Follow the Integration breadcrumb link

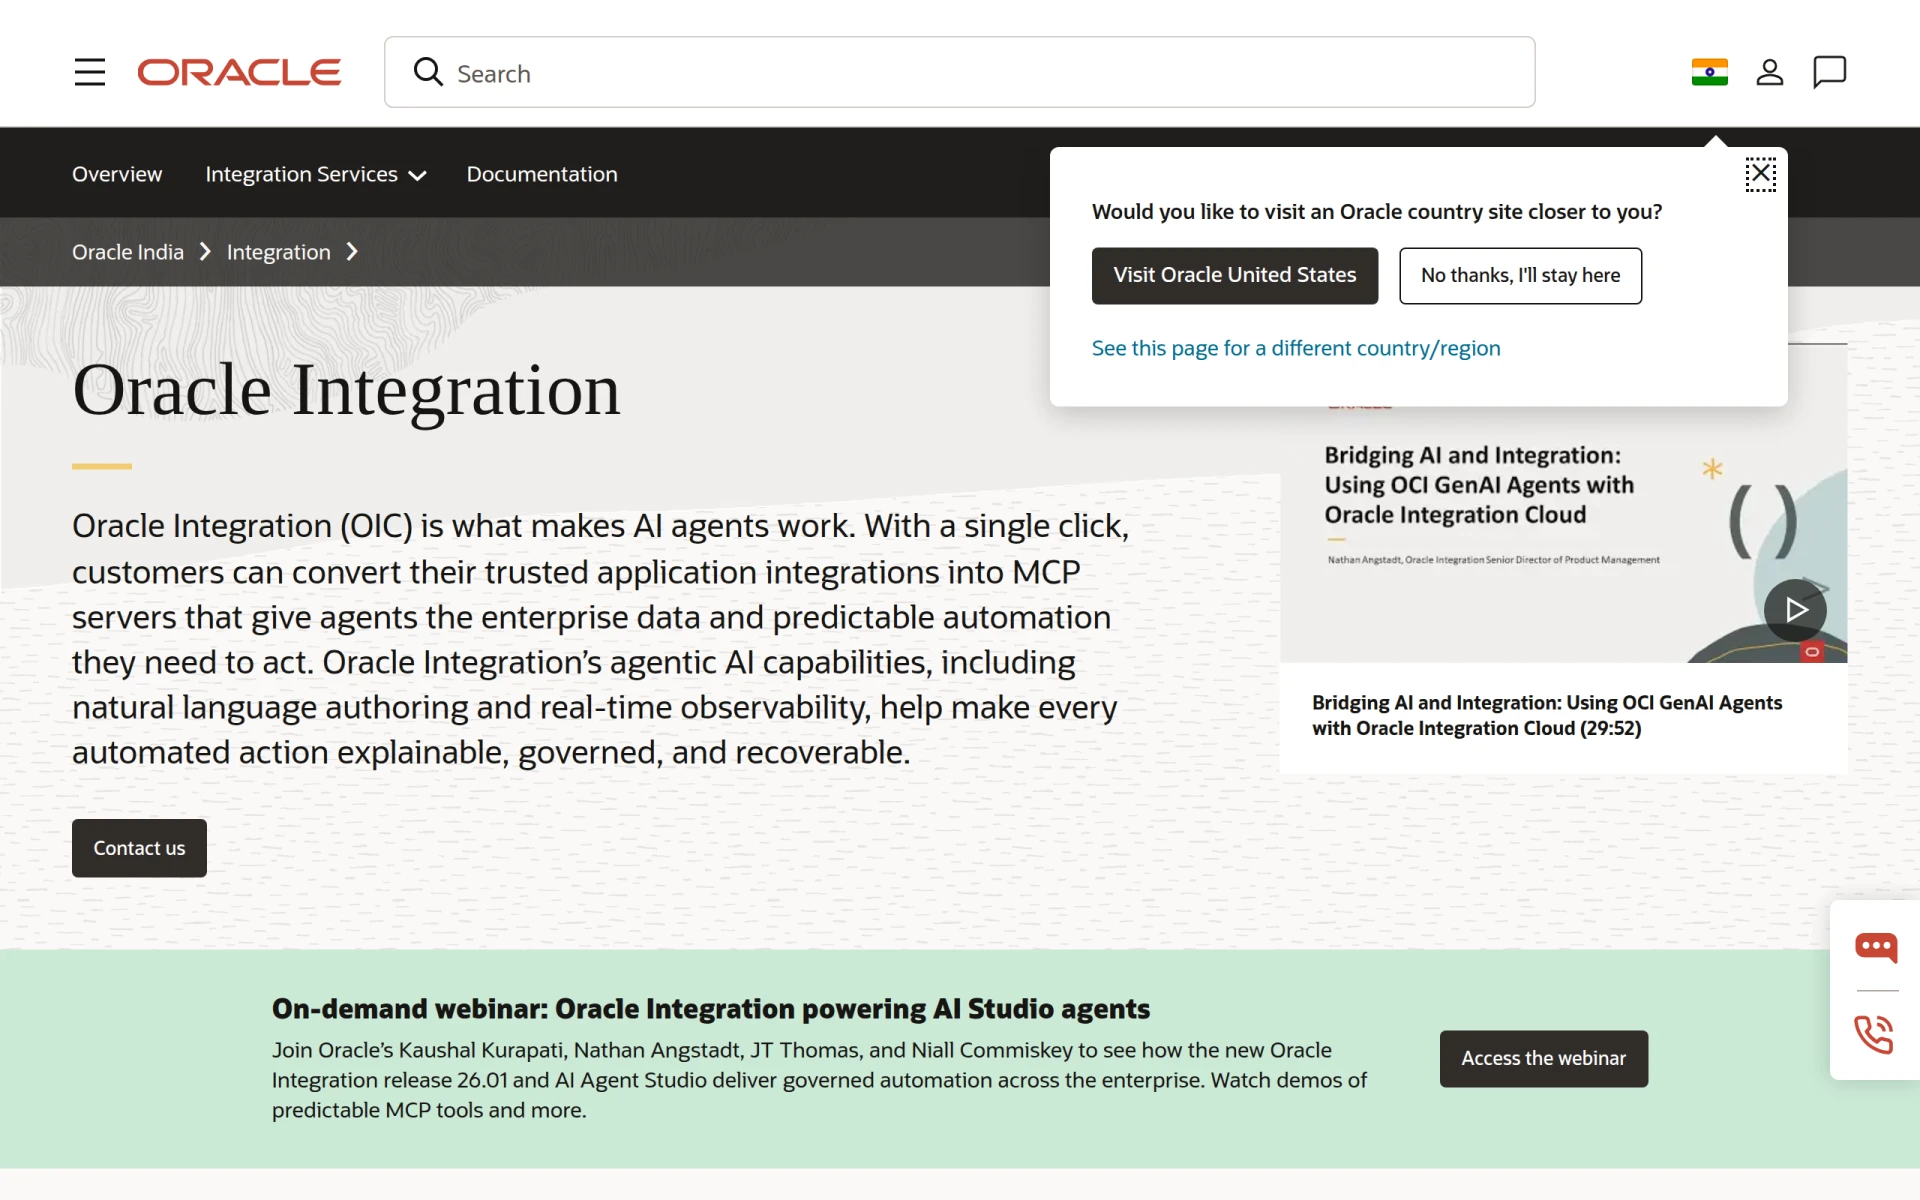coord(278,252)
